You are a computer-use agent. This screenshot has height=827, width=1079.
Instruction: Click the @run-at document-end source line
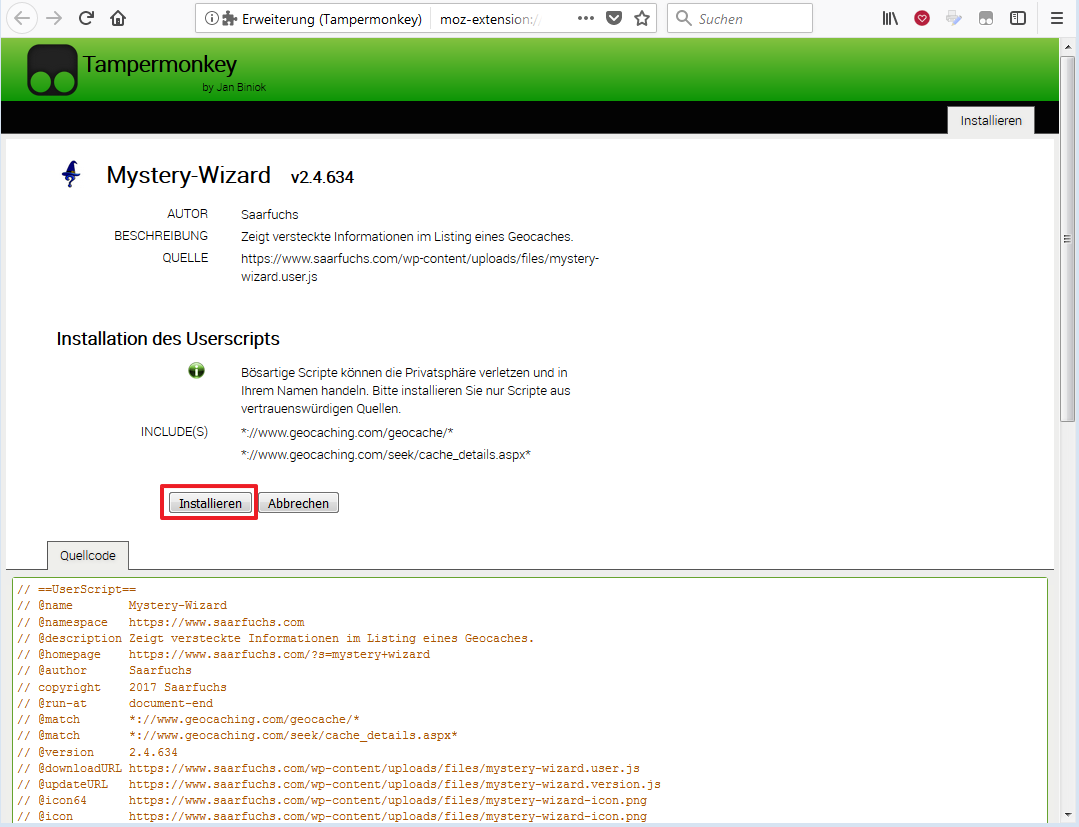pyautogui.click(x=116, y=703)
